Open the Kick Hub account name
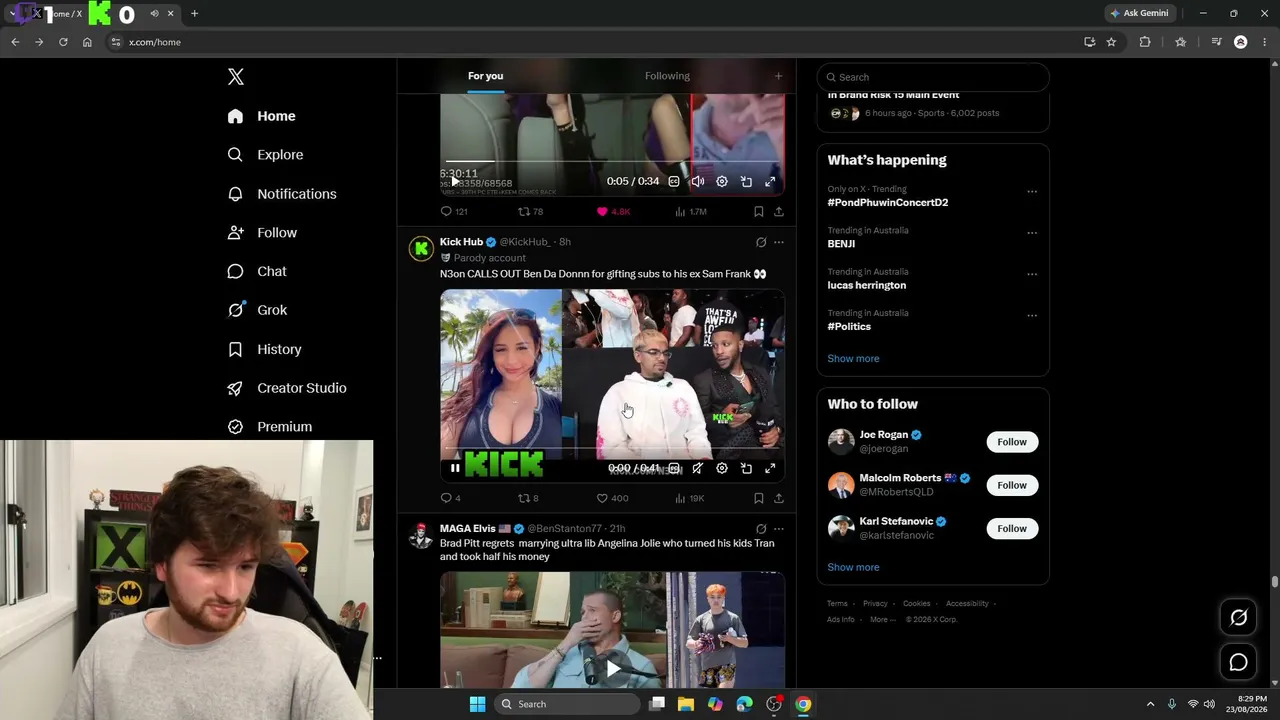The height and width of the screenshot is (720, 1280). coord(461,242)
